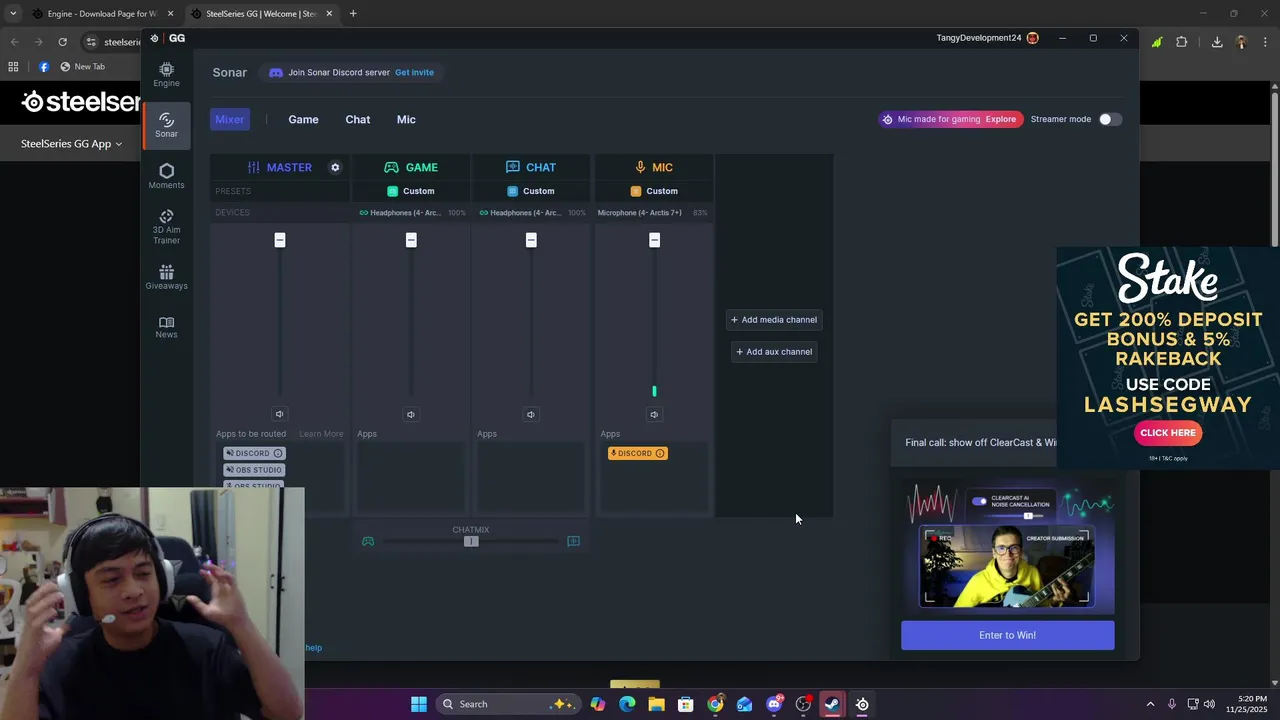The height and width of the screenshot is (720, 1280).
Task: Click the Chat volume slider handle
Action: [x=531, y=240]
